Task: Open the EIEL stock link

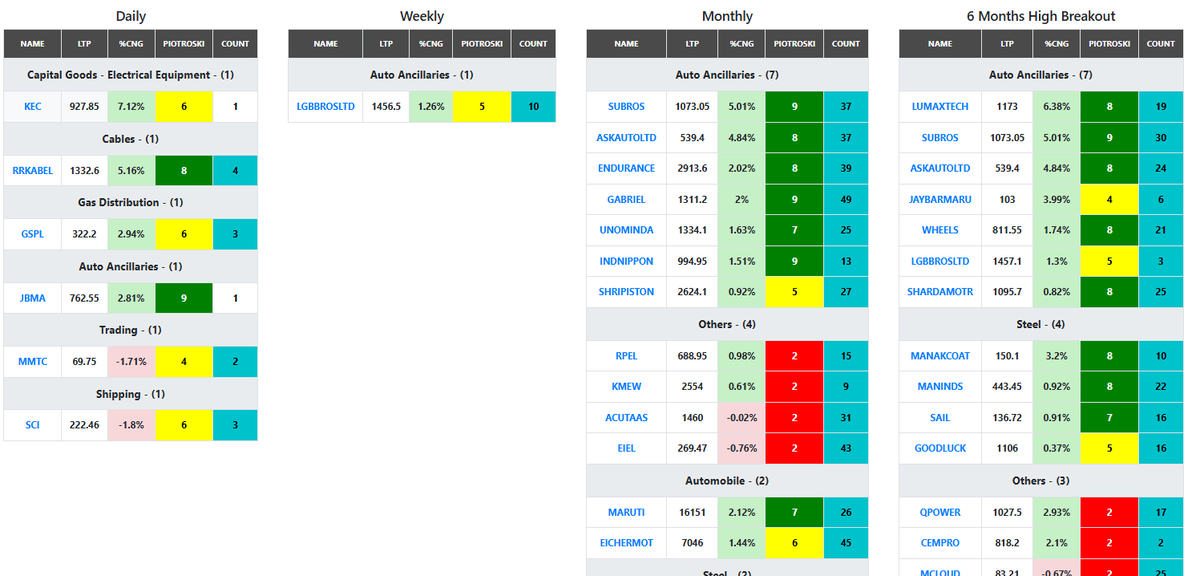Action: click(x=627, y=449)
